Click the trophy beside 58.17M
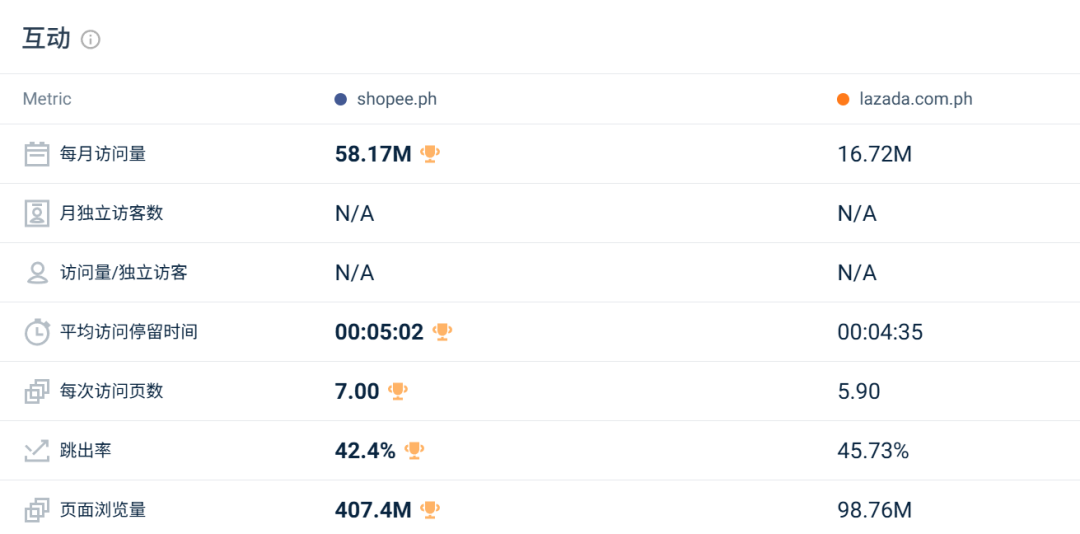The height and width of the screenshot is (534, 1080). pyautogui.click(x=430, y=154)
